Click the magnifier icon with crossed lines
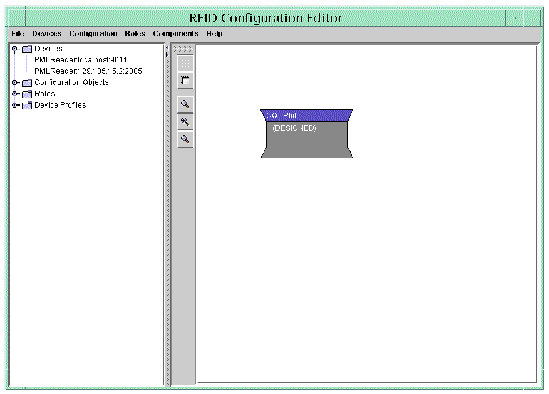Image resolution: width=549 pixels, height=394 pixels. click(x=185, y=122)
